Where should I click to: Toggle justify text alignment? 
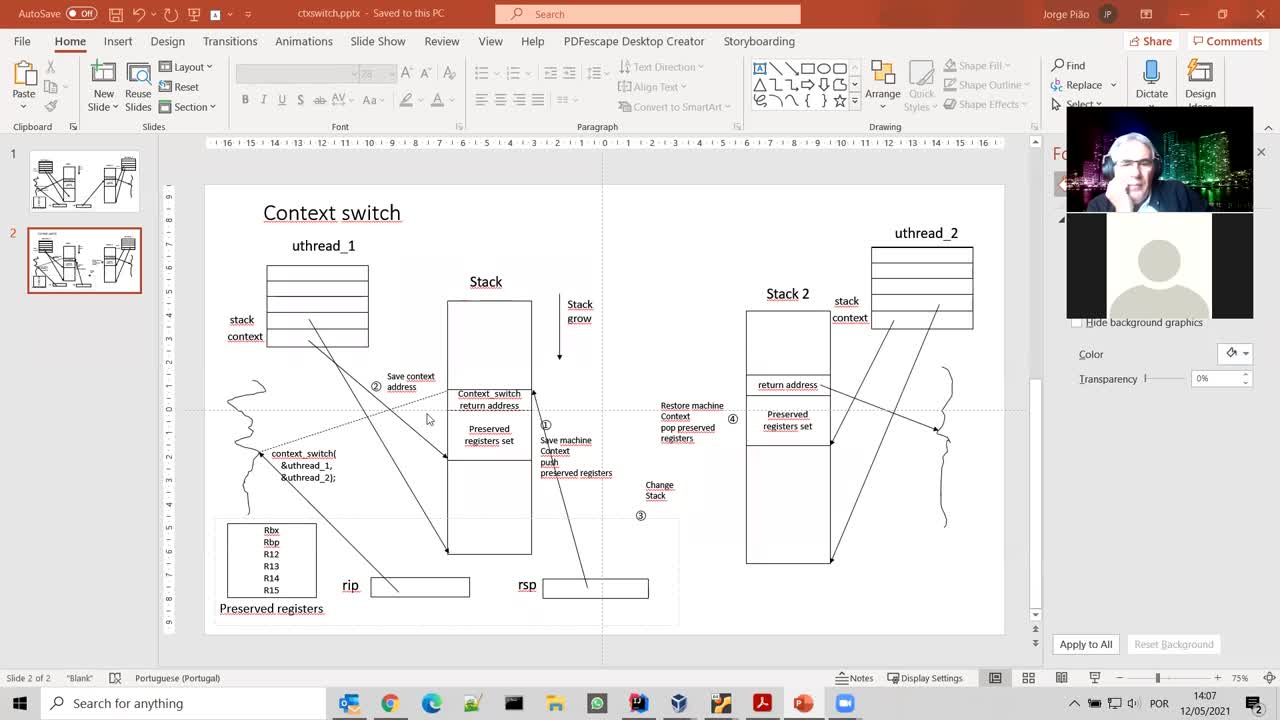(x=538, y=100)
